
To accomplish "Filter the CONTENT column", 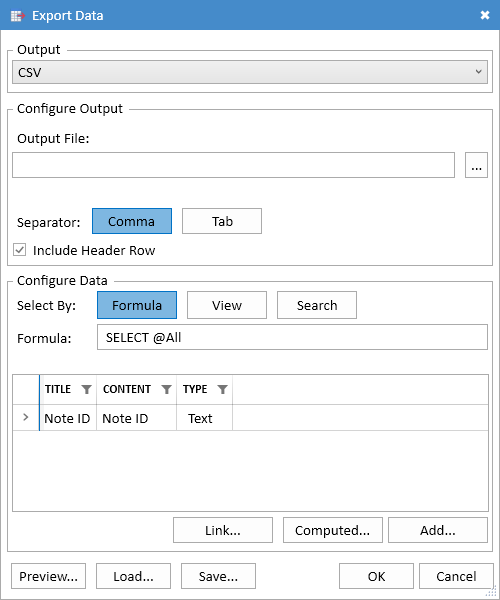I will tap(166, 389).
